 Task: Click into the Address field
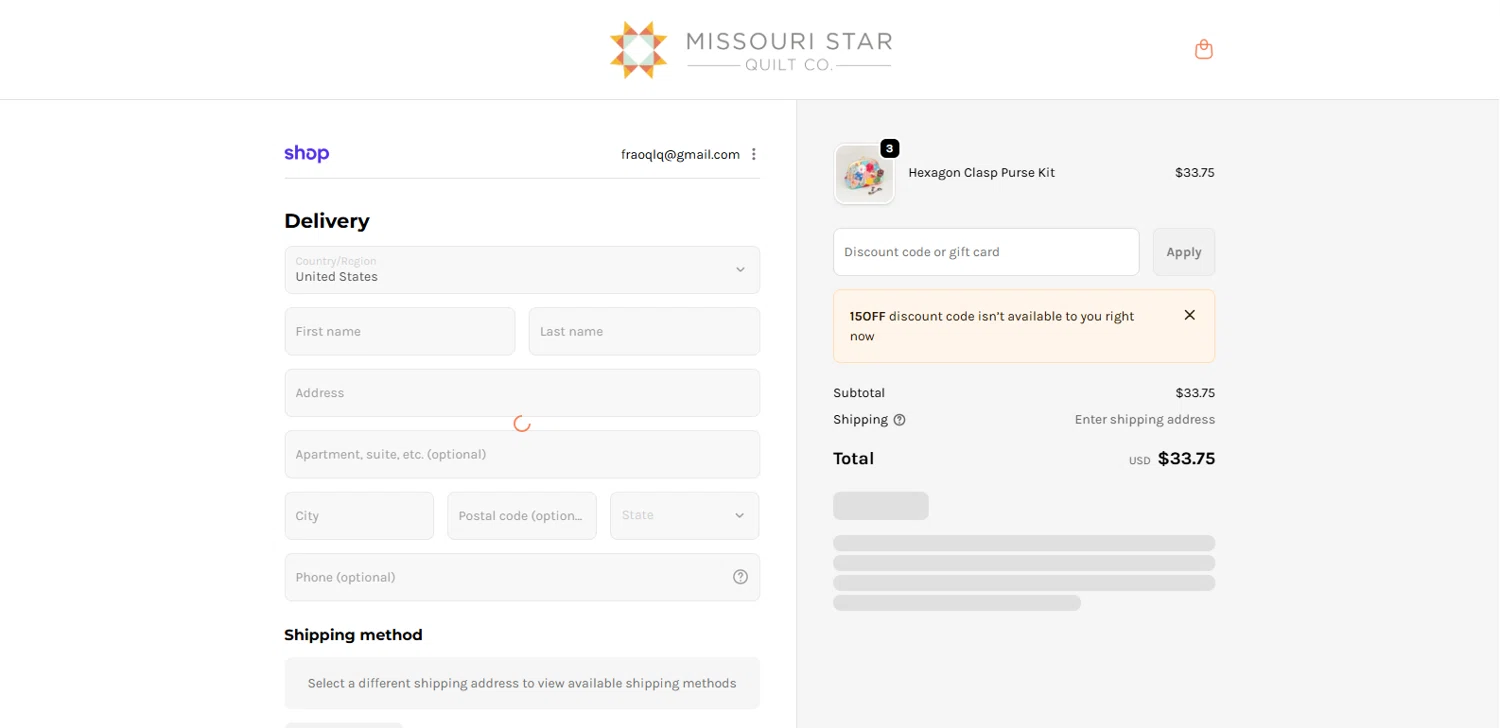(522, 393)
